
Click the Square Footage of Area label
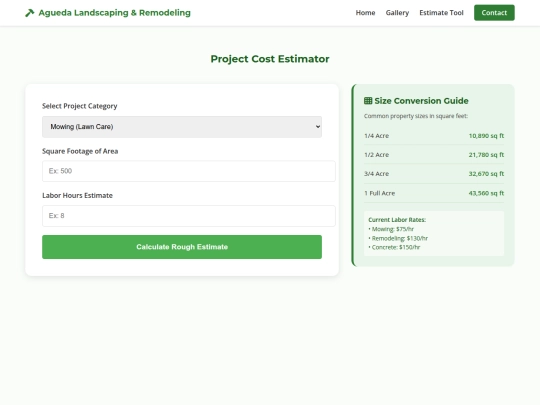80,151
